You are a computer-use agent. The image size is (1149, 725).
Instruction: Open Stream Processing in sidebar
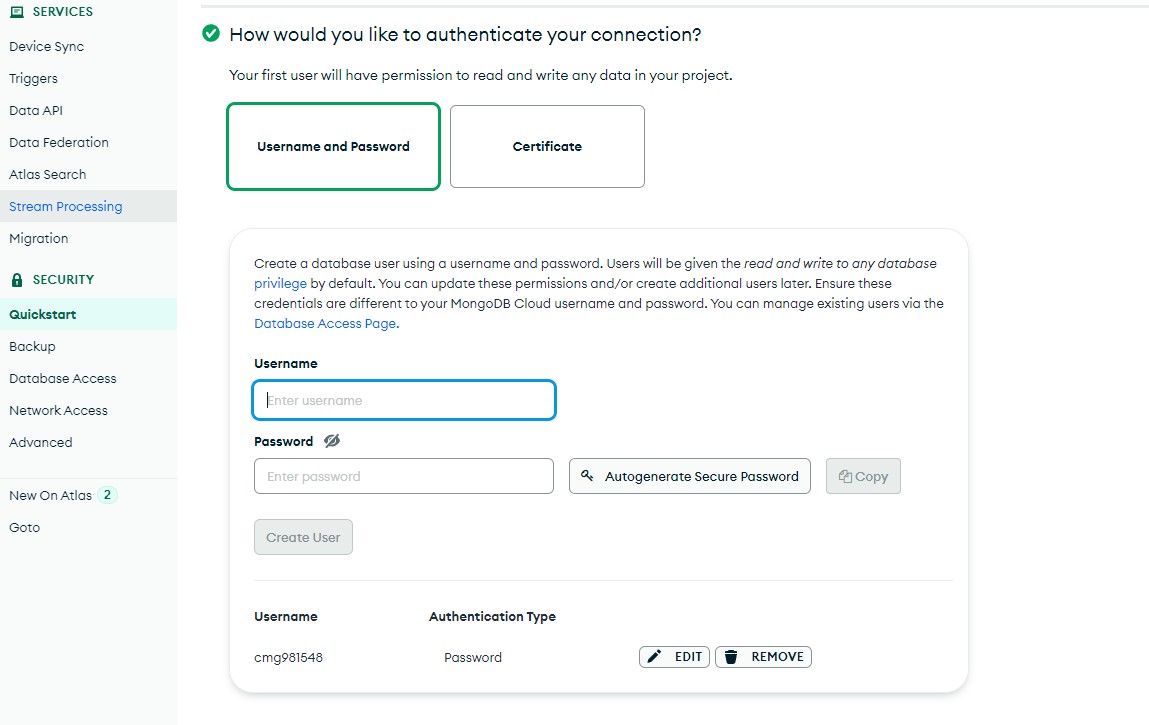pos(66,206)
